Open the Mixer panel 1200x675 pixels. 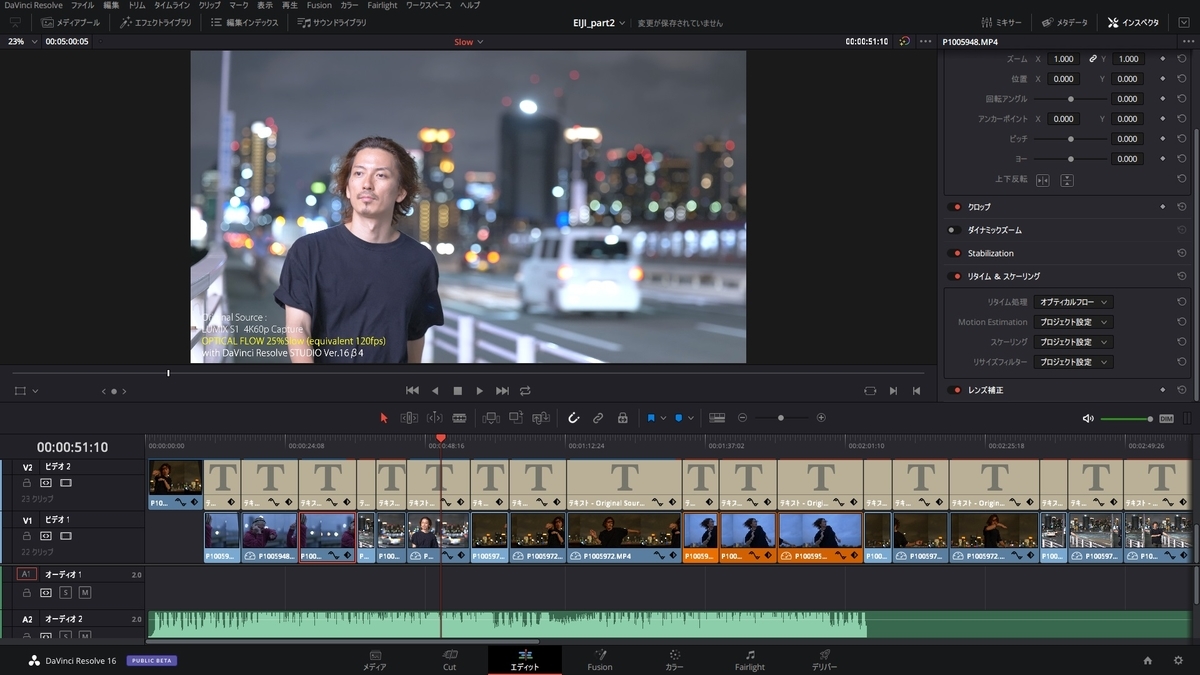click(x=1001, y=22)
